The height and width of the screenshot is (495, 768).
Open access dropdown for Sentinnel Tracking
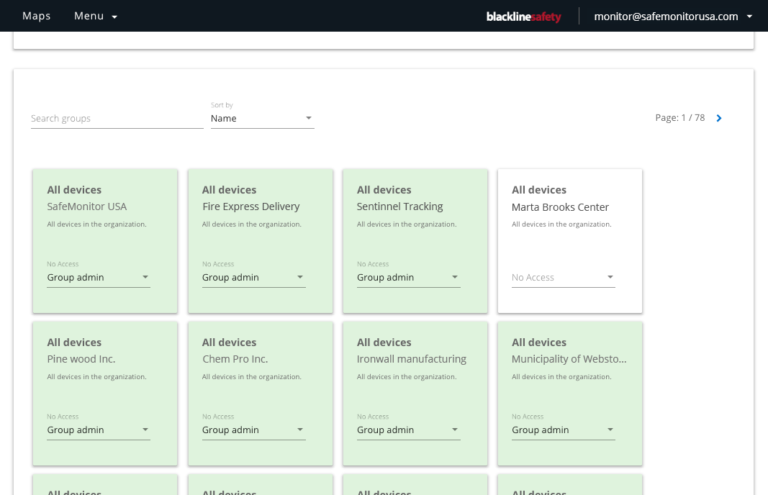(x=408, y=278)
